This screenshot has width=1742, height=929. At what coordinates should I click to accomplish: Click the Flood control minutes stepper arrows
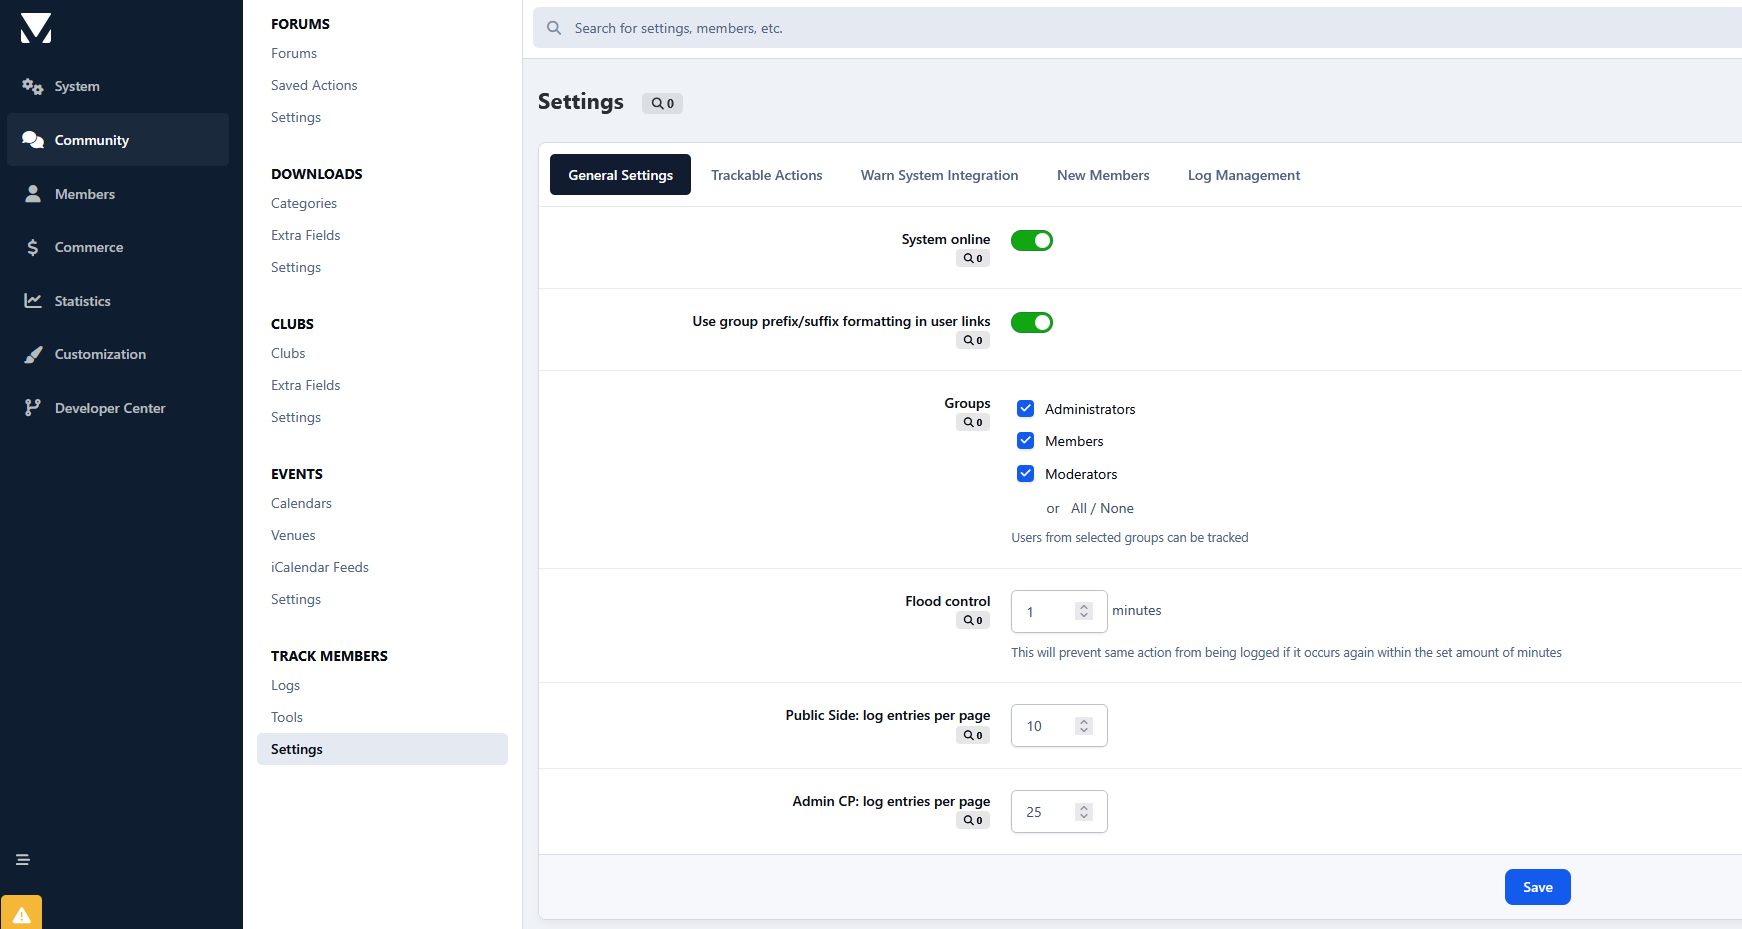[1083, 611]
